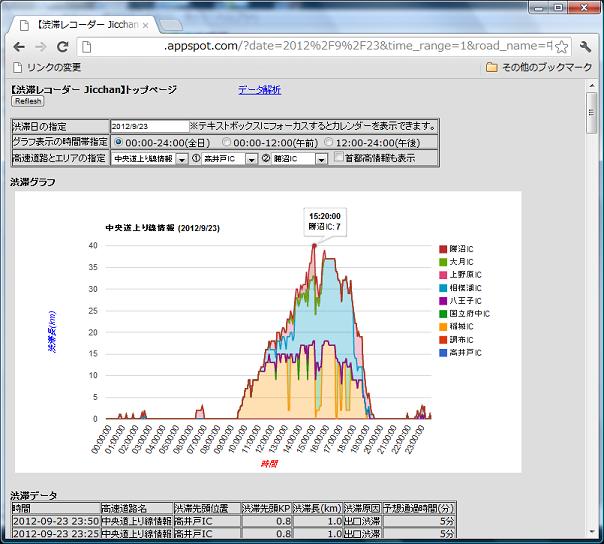
Task: Click the 稲城IC legend color swatch
Action: 443,327
